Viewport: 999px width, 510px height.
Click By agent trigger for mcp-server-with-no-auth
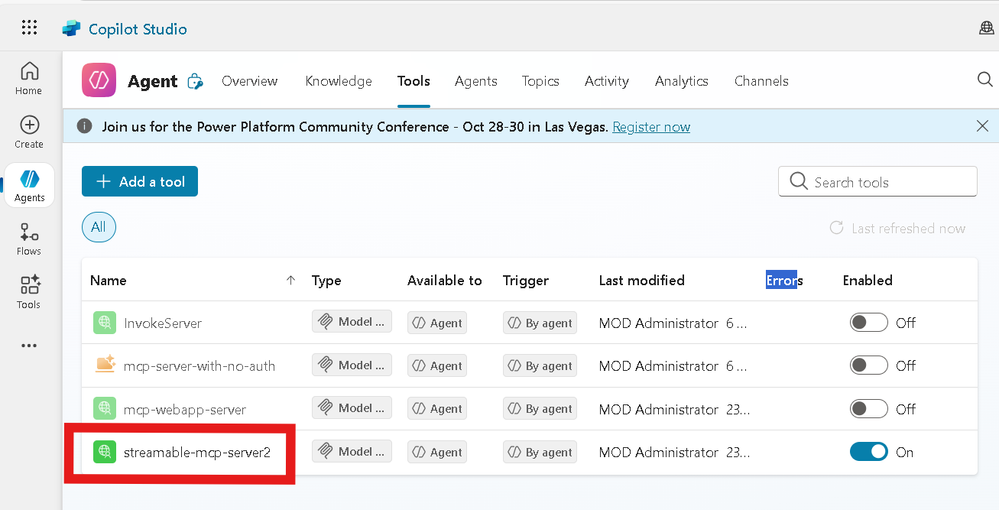click(x=540, y=366)
